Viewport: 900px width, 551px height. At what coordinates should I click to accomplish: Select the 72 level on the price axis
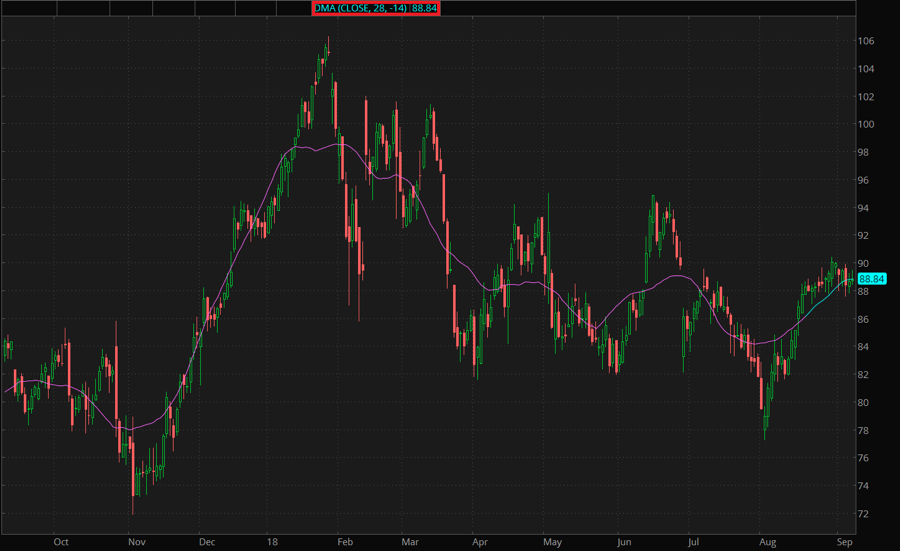click(x=865, y=513)
